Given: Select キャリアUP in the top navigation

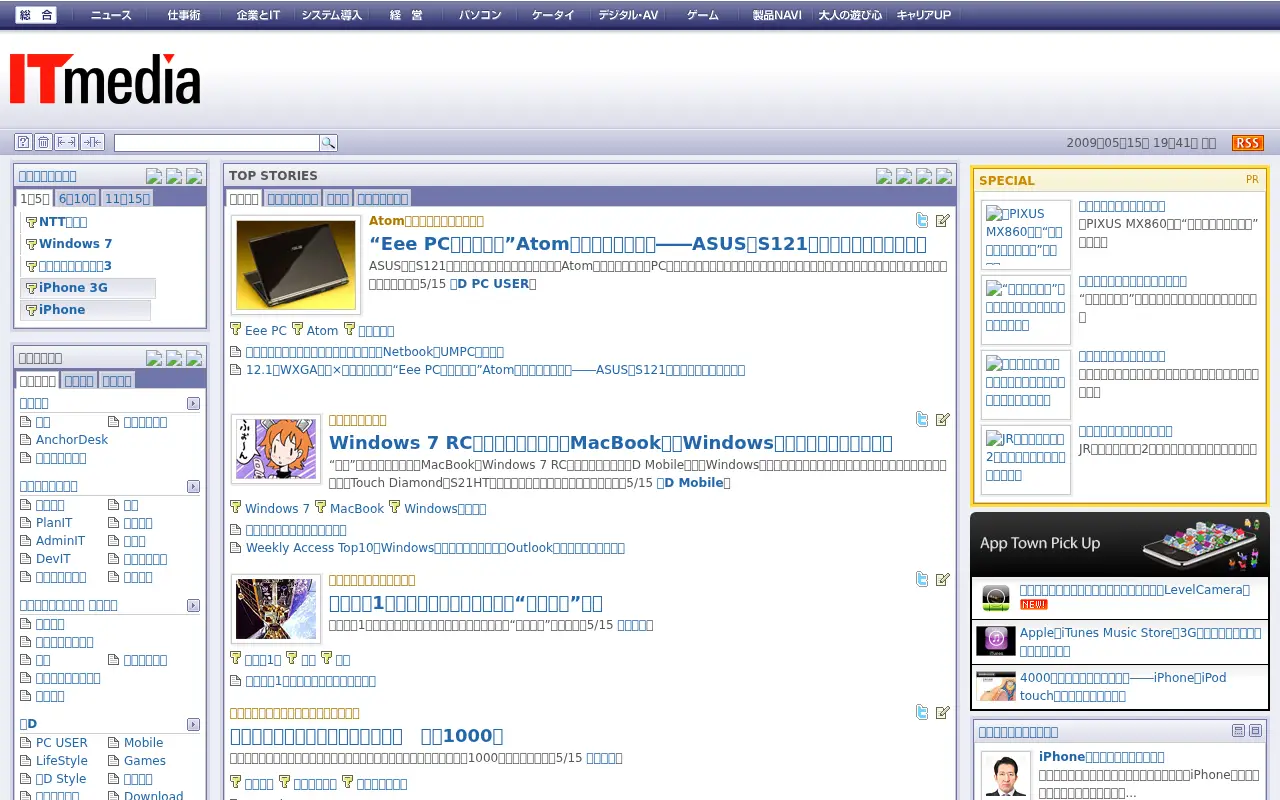Looking at the screenshot, I should (x=924, y=15).
